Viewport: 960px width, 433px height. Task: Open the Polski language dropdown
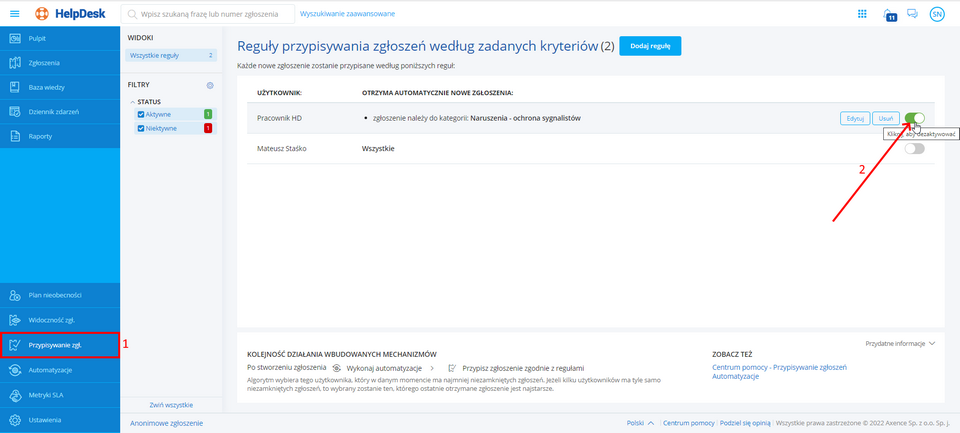[640, 423]
